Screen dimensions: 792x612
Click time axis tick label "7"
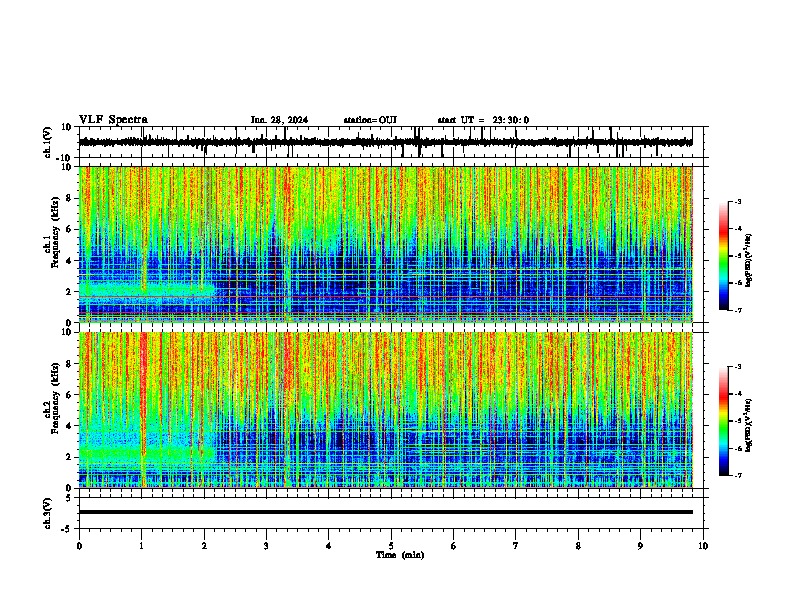pos(516,546)
